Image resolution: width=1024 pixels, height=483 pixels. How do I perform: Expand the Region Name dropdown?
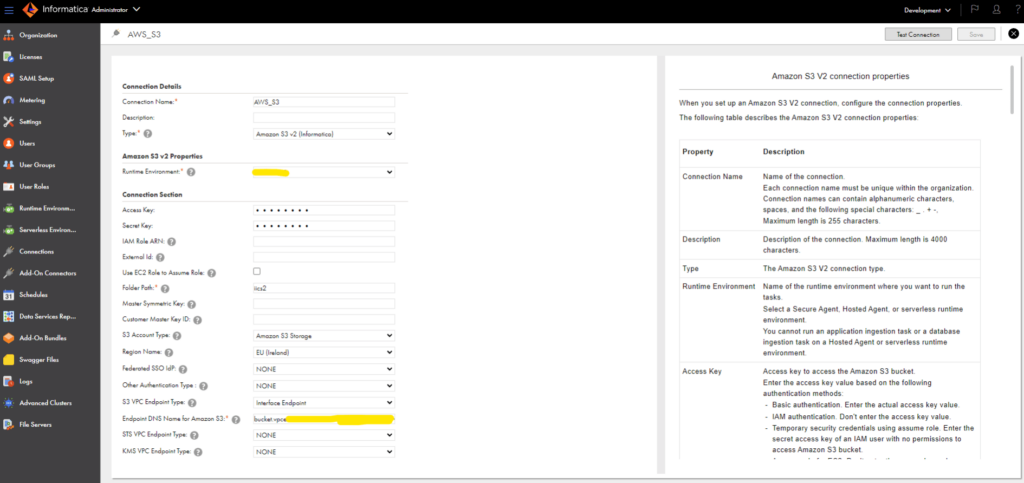point(324,351)
